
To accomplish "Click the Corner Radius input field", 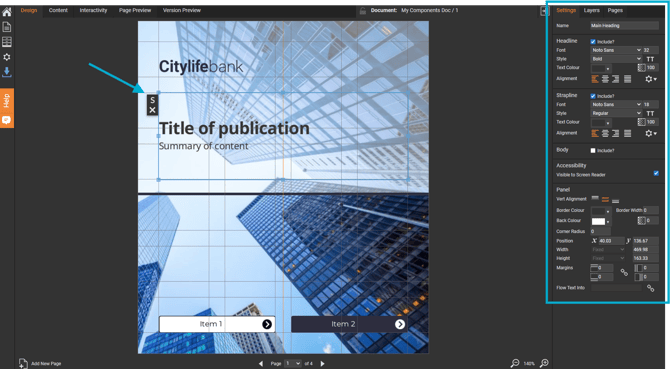I will pyautogui.click(x=600, y=231).
